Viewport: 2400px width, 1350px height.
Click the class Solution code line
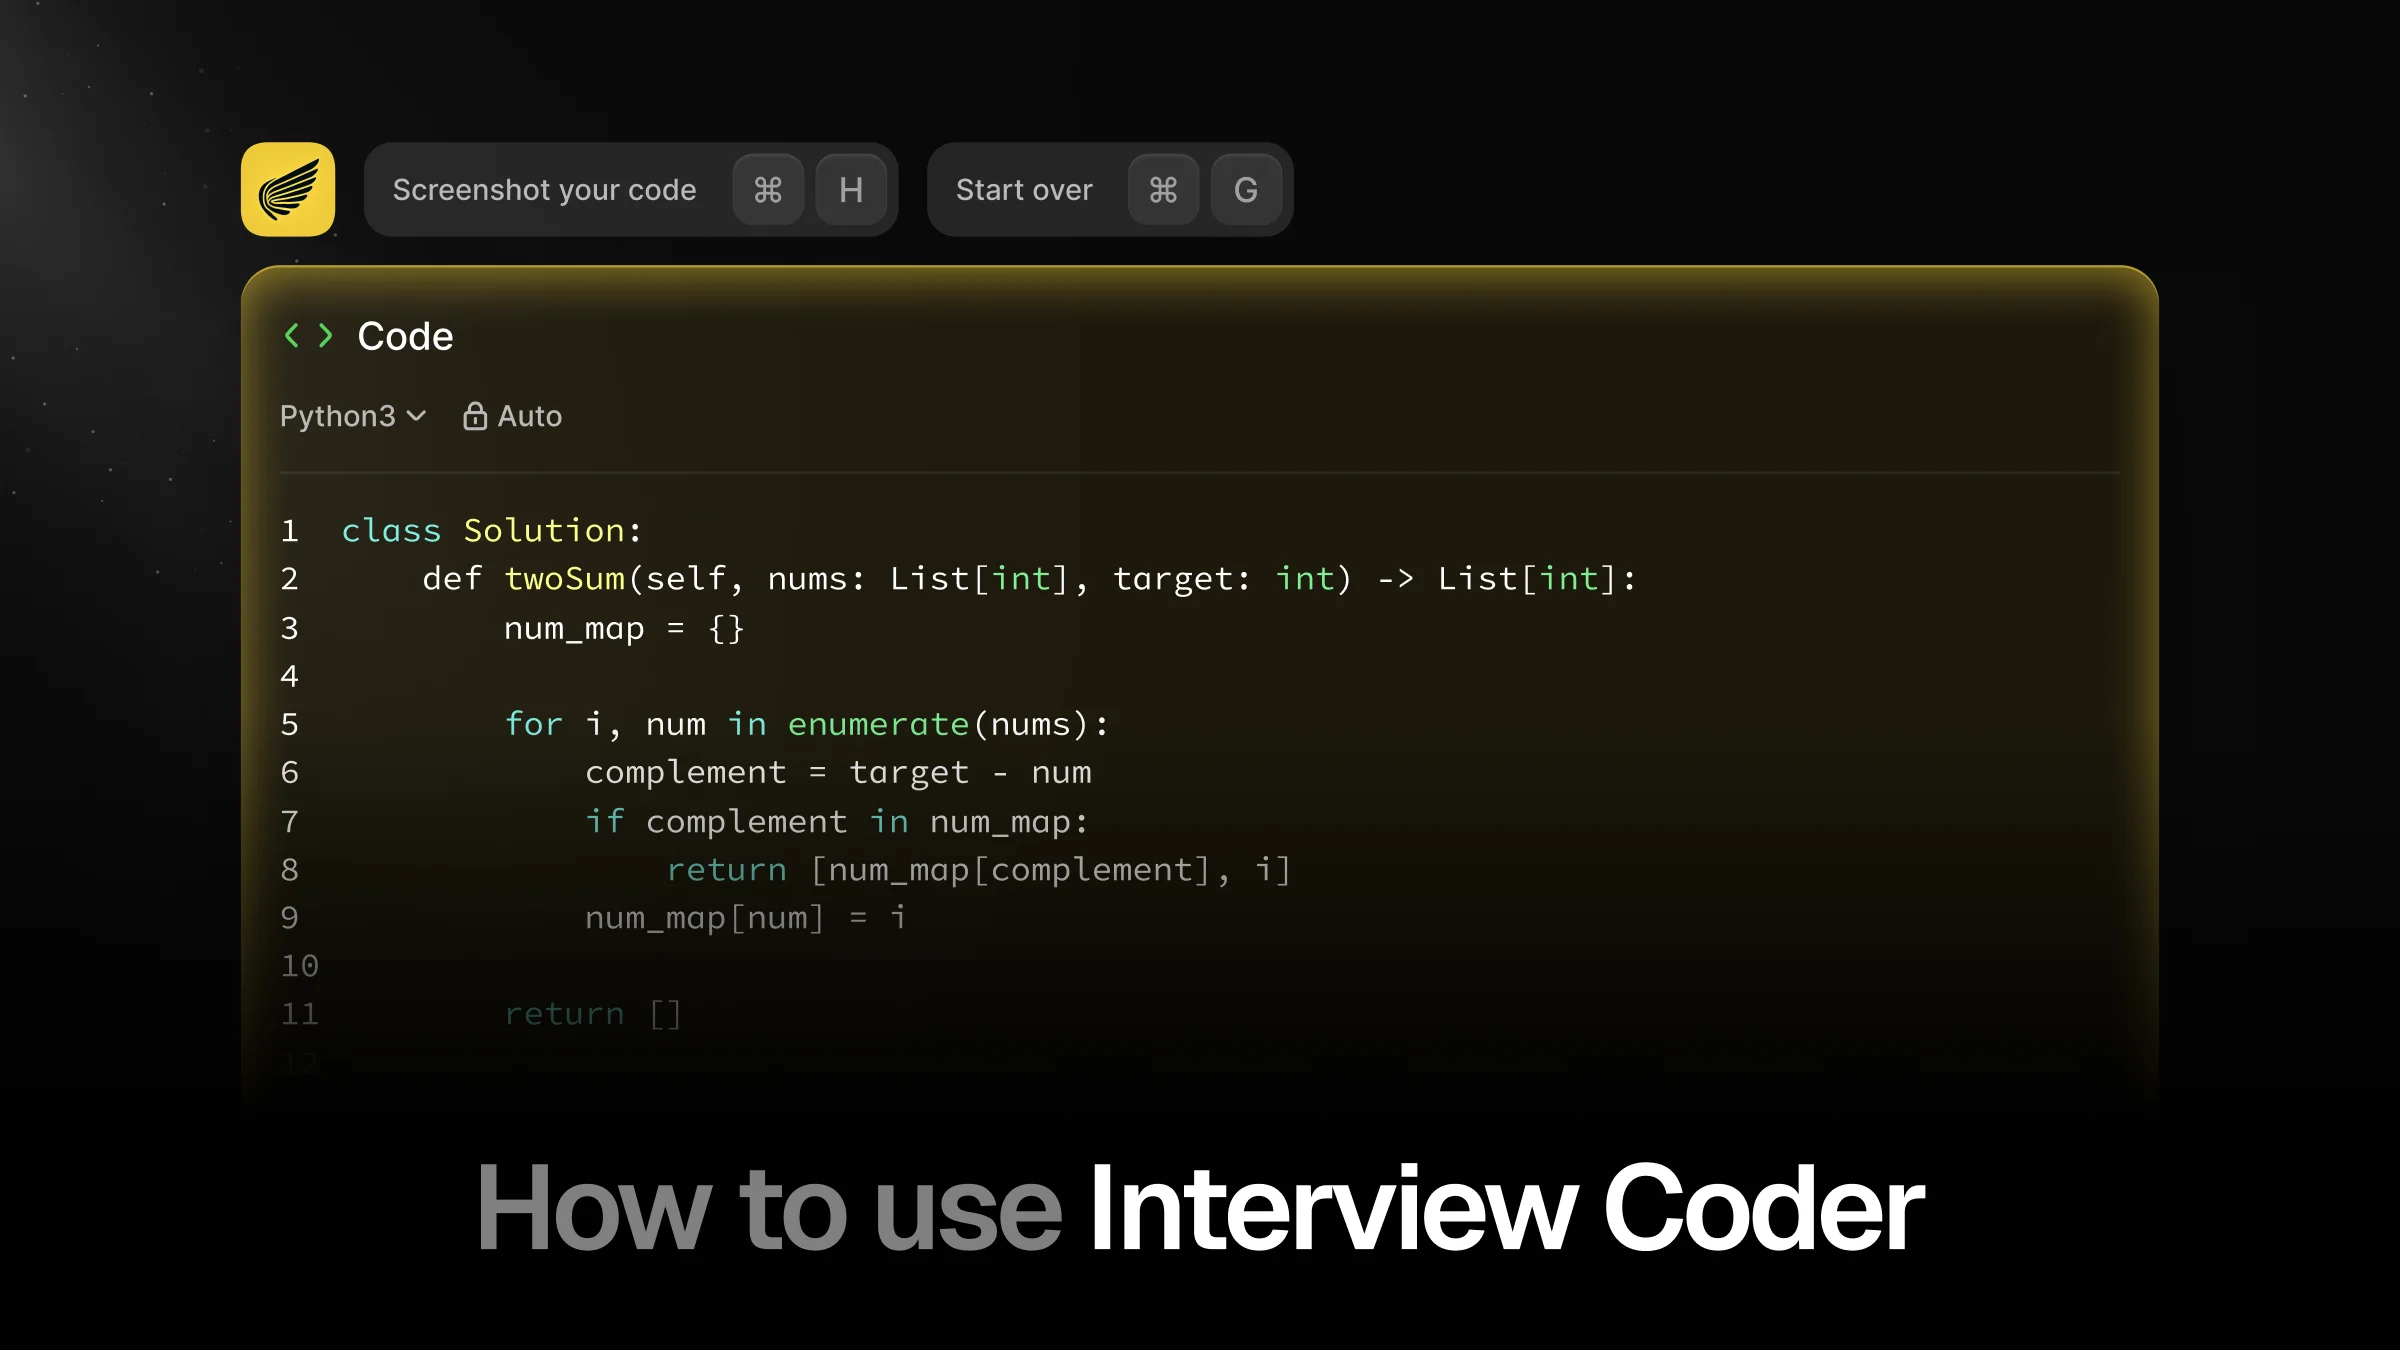490,531
